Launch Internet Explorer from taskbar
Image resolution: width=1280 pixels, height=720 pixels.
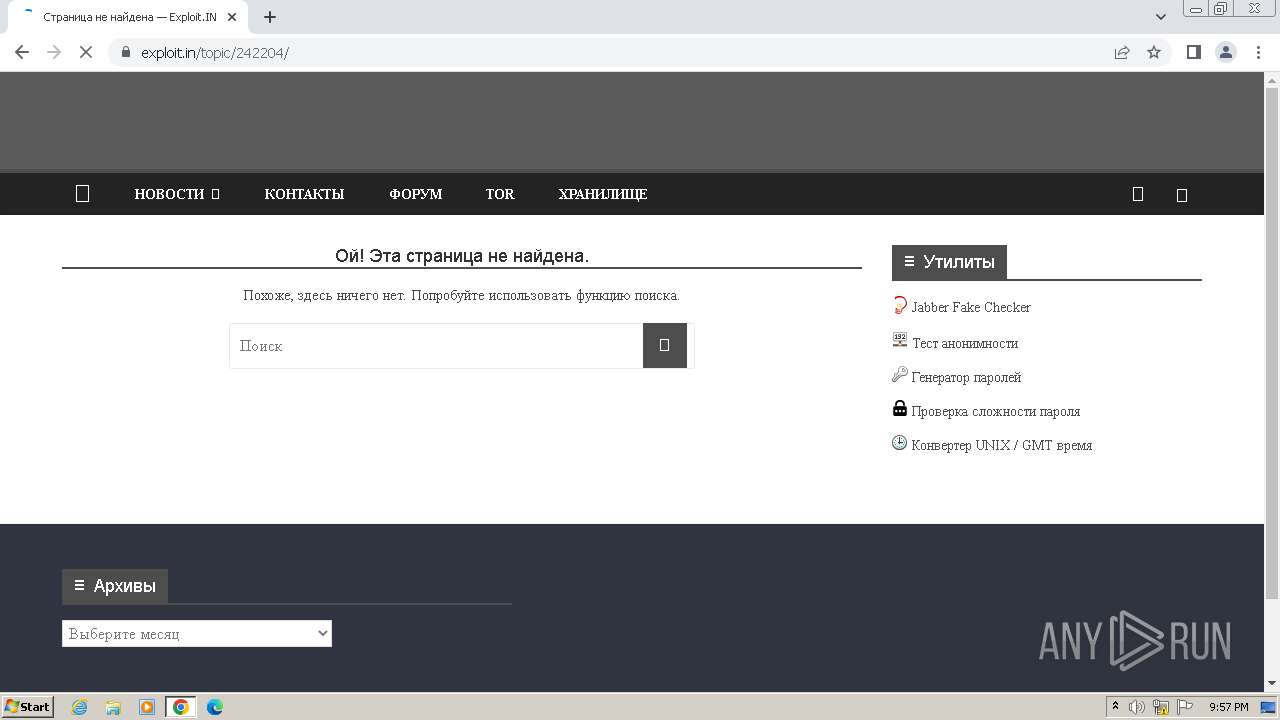80,707
